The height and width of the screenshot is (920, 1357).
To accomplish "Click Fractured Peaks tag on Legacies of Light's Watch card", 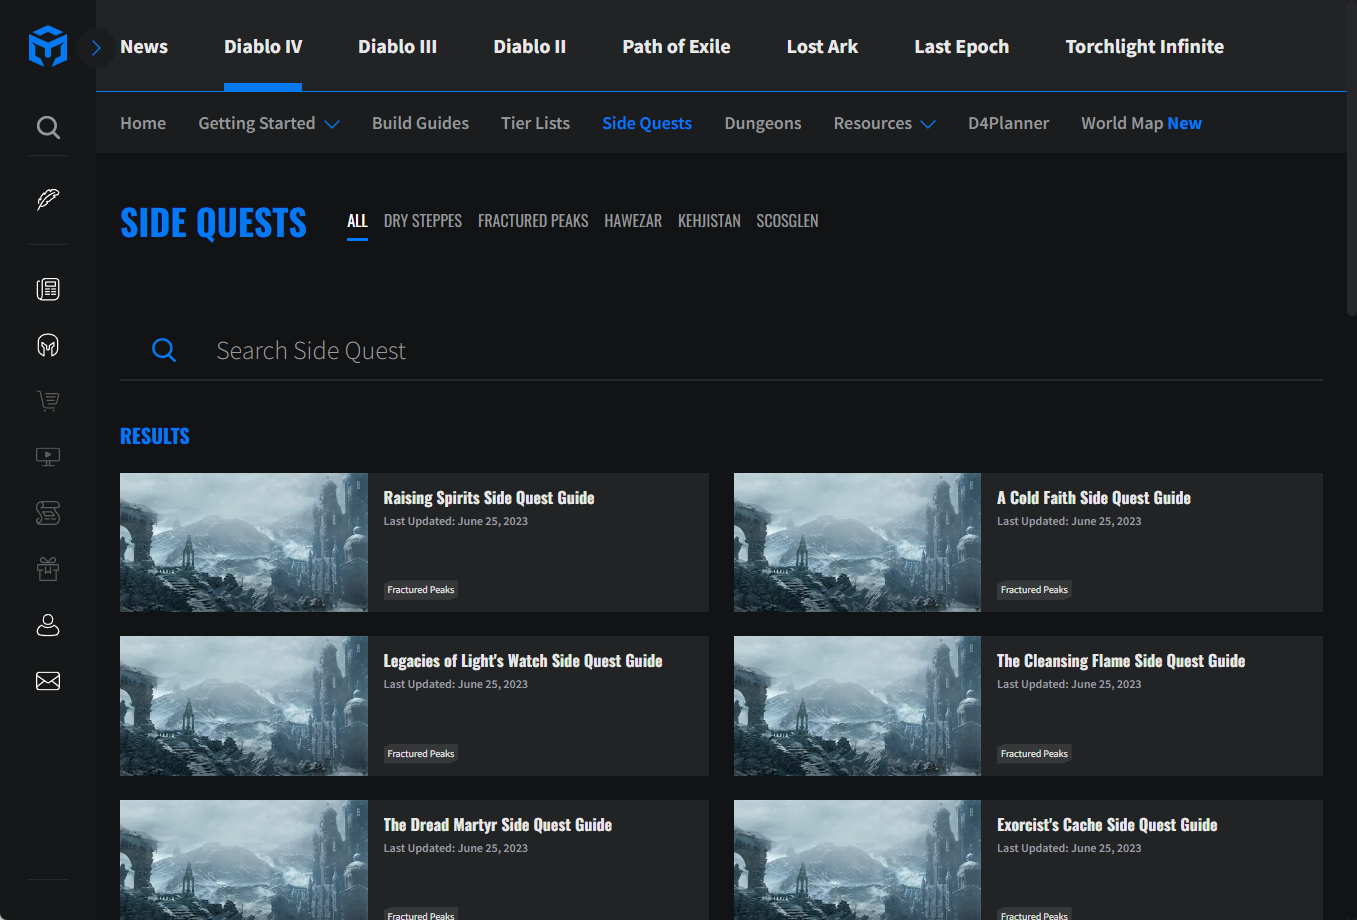I will pyautogui.click(x=421, y=754).
